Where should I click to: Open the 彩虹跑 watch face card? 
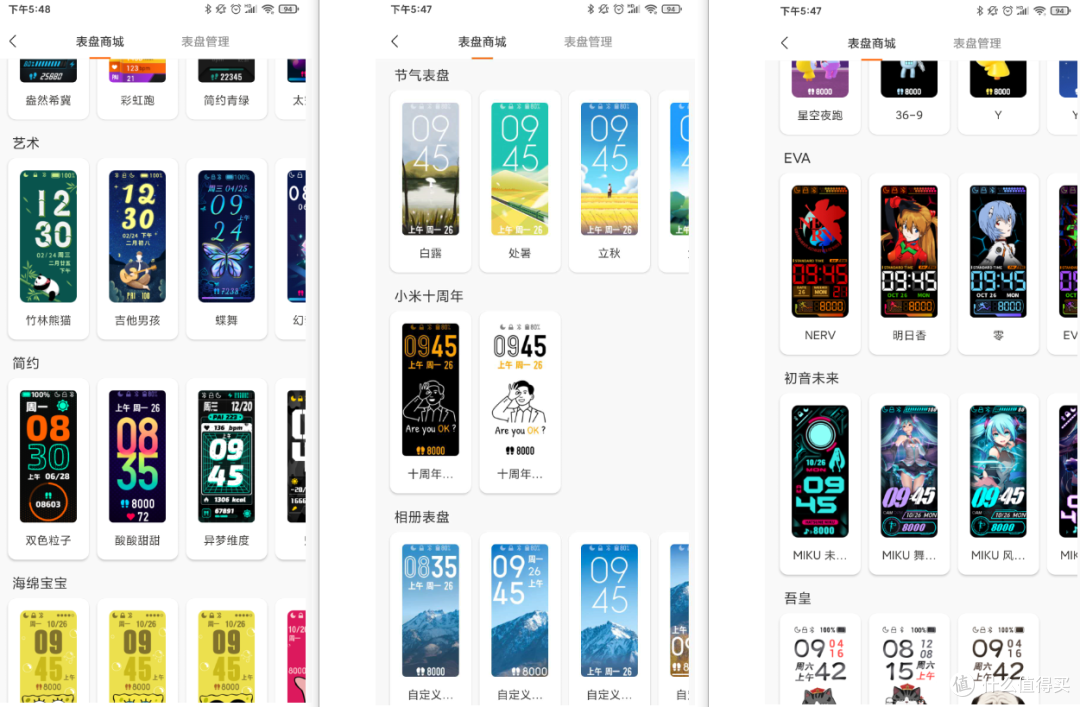[x=137, y=88]
